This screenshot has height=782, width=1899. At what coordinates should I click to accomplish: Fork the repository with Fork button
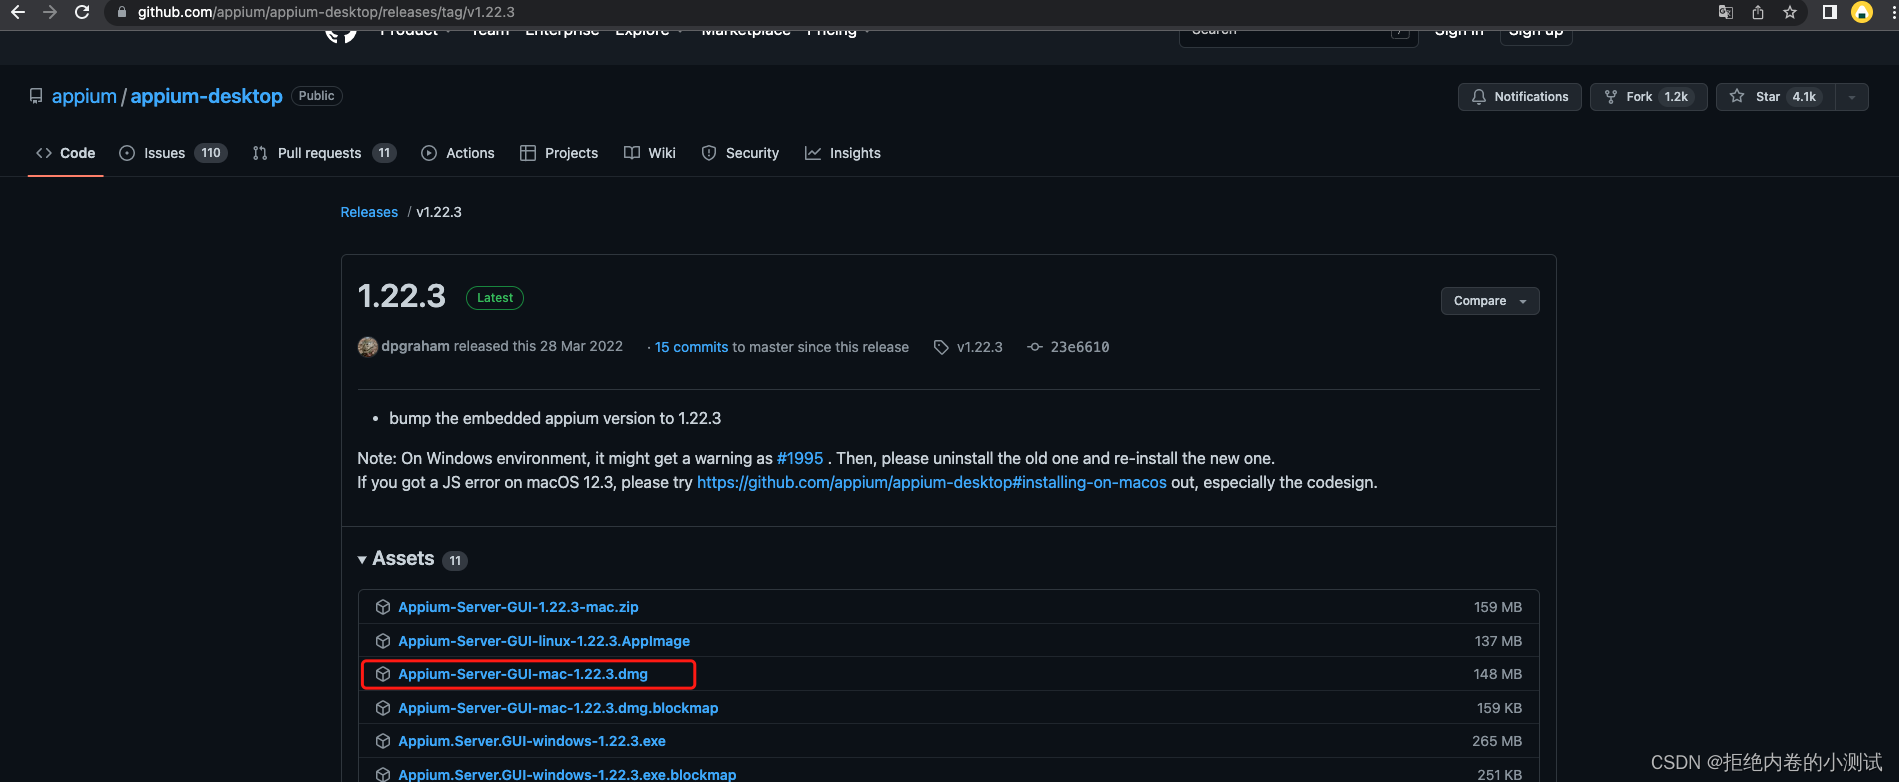click(1648, 97)
